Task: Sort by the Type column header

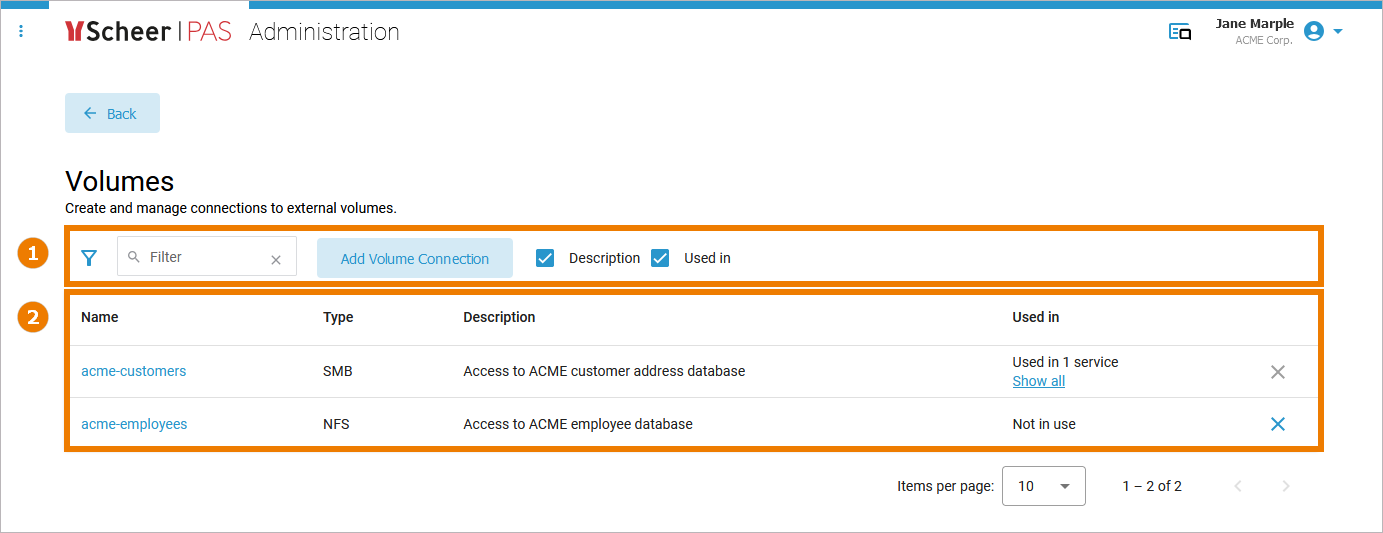Action: pyautogui.click(x=338, y=317)
